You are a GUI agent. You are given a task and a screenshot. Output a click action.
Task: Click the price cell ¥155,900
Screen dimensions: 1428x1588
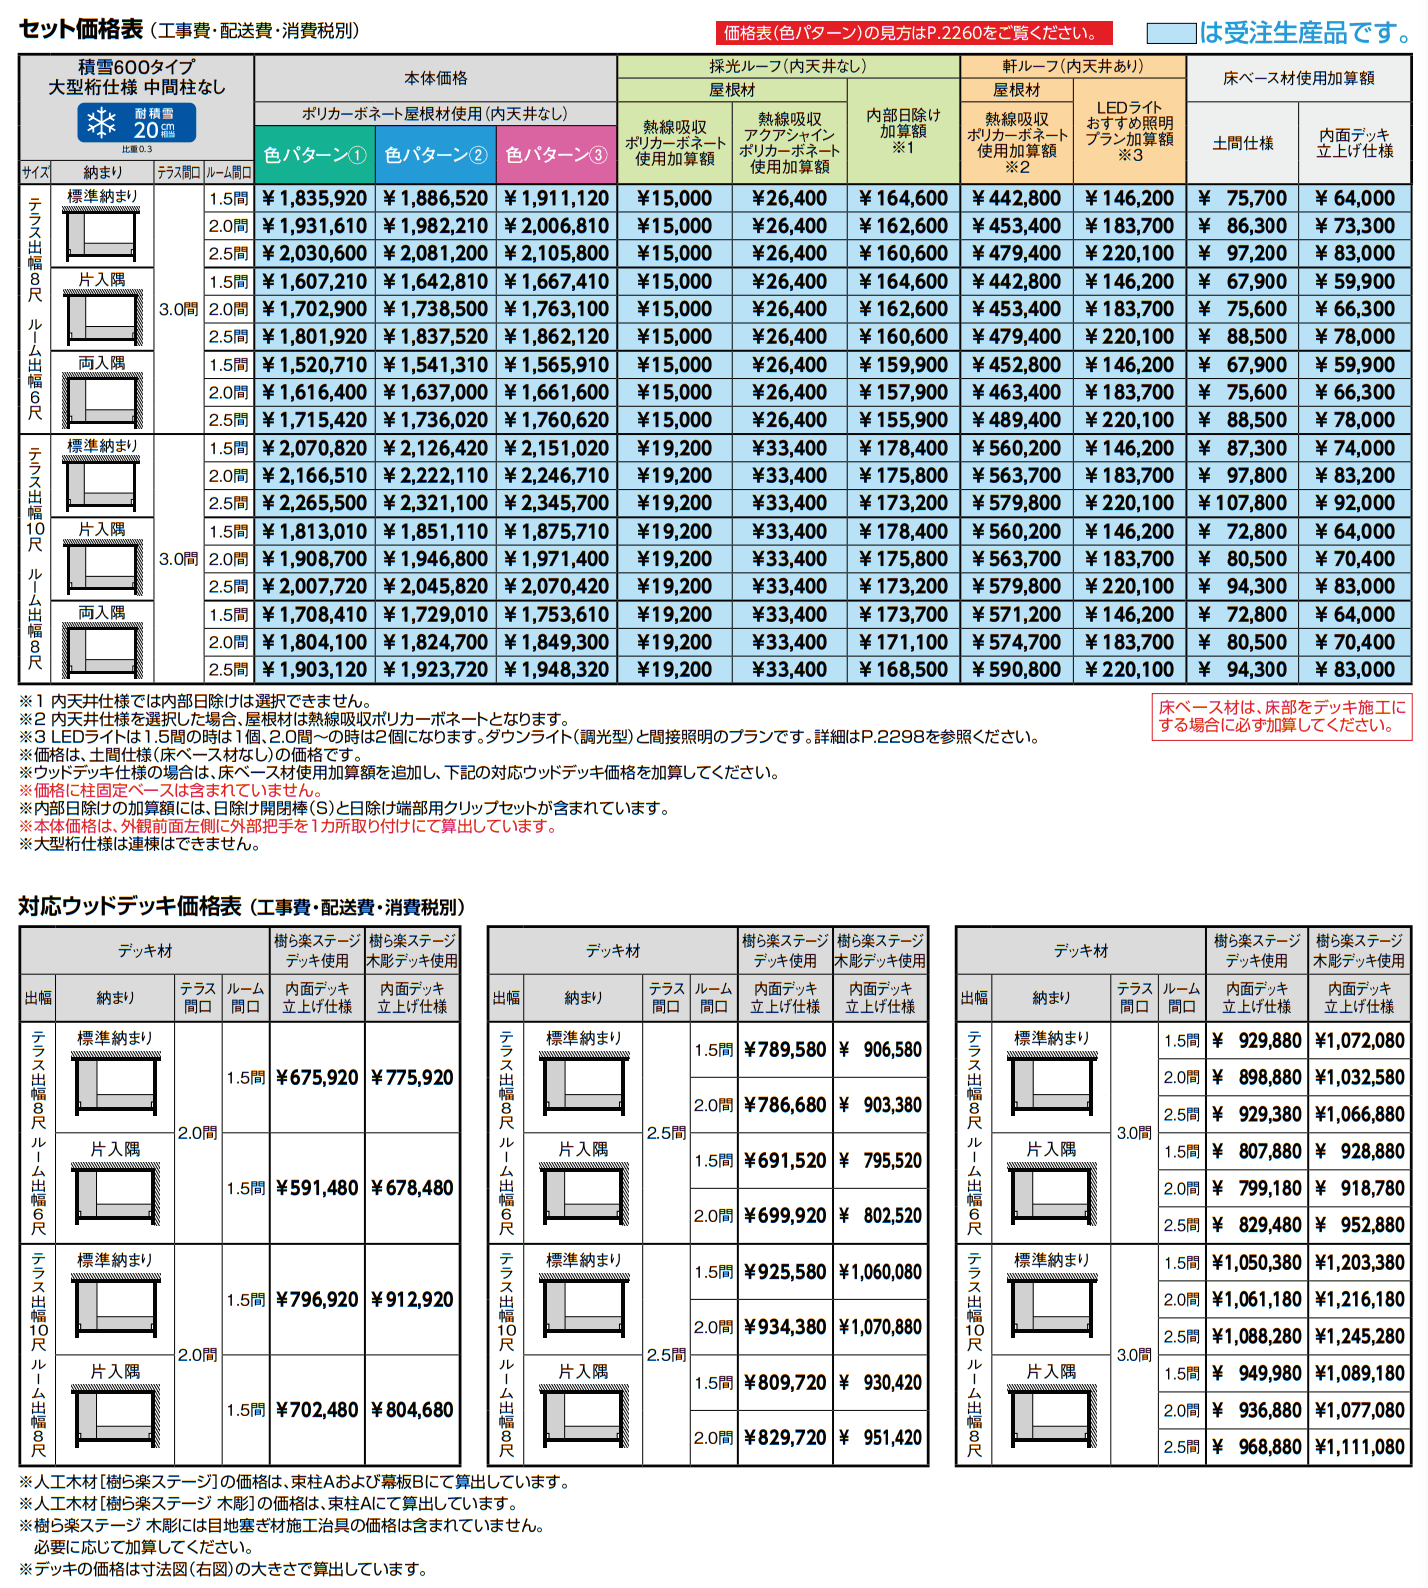pyautogui.click(x=903, y=419)
